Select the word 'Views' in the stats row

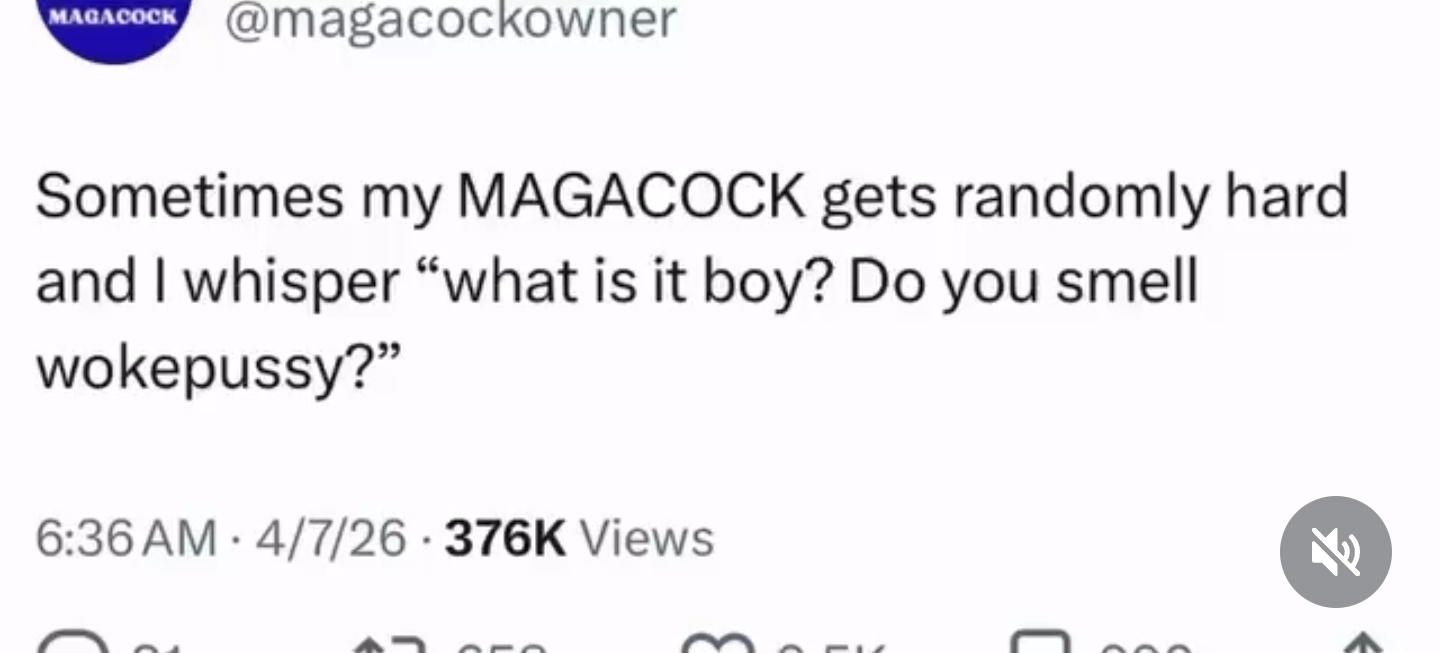(647, 539)
